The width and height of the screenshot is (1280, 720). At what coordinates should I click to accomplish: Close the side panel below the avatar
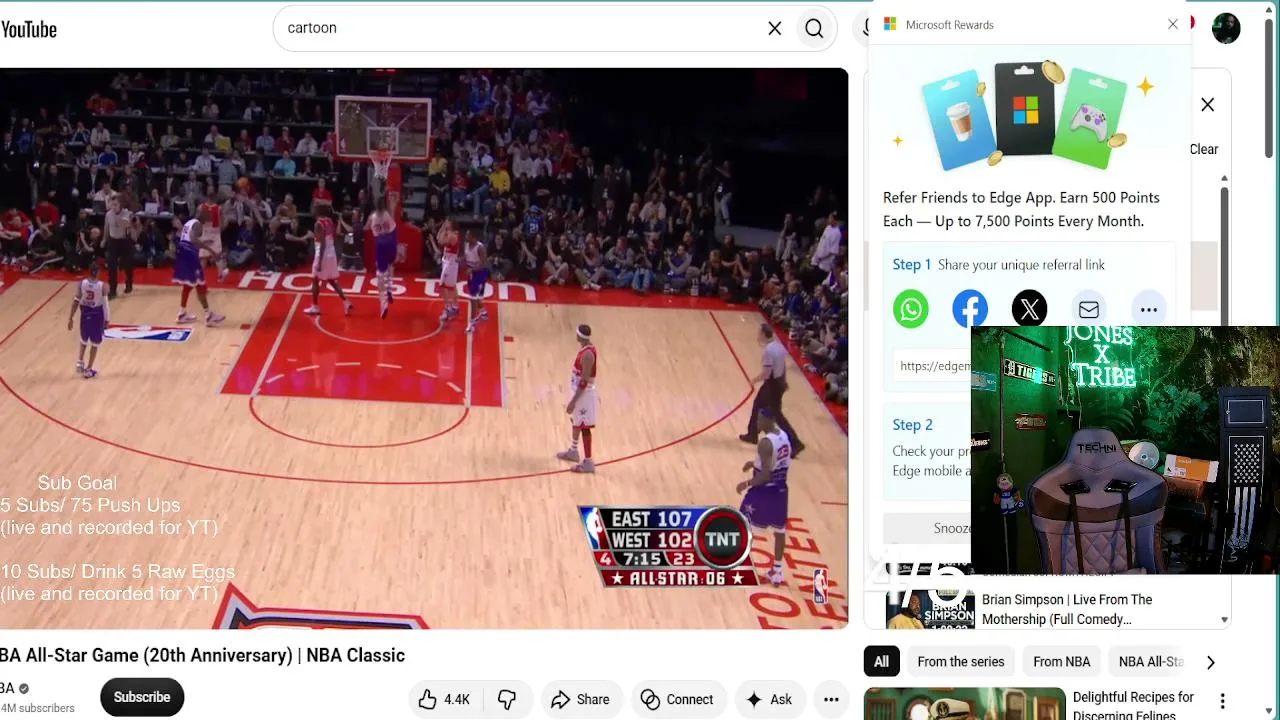1208,105
